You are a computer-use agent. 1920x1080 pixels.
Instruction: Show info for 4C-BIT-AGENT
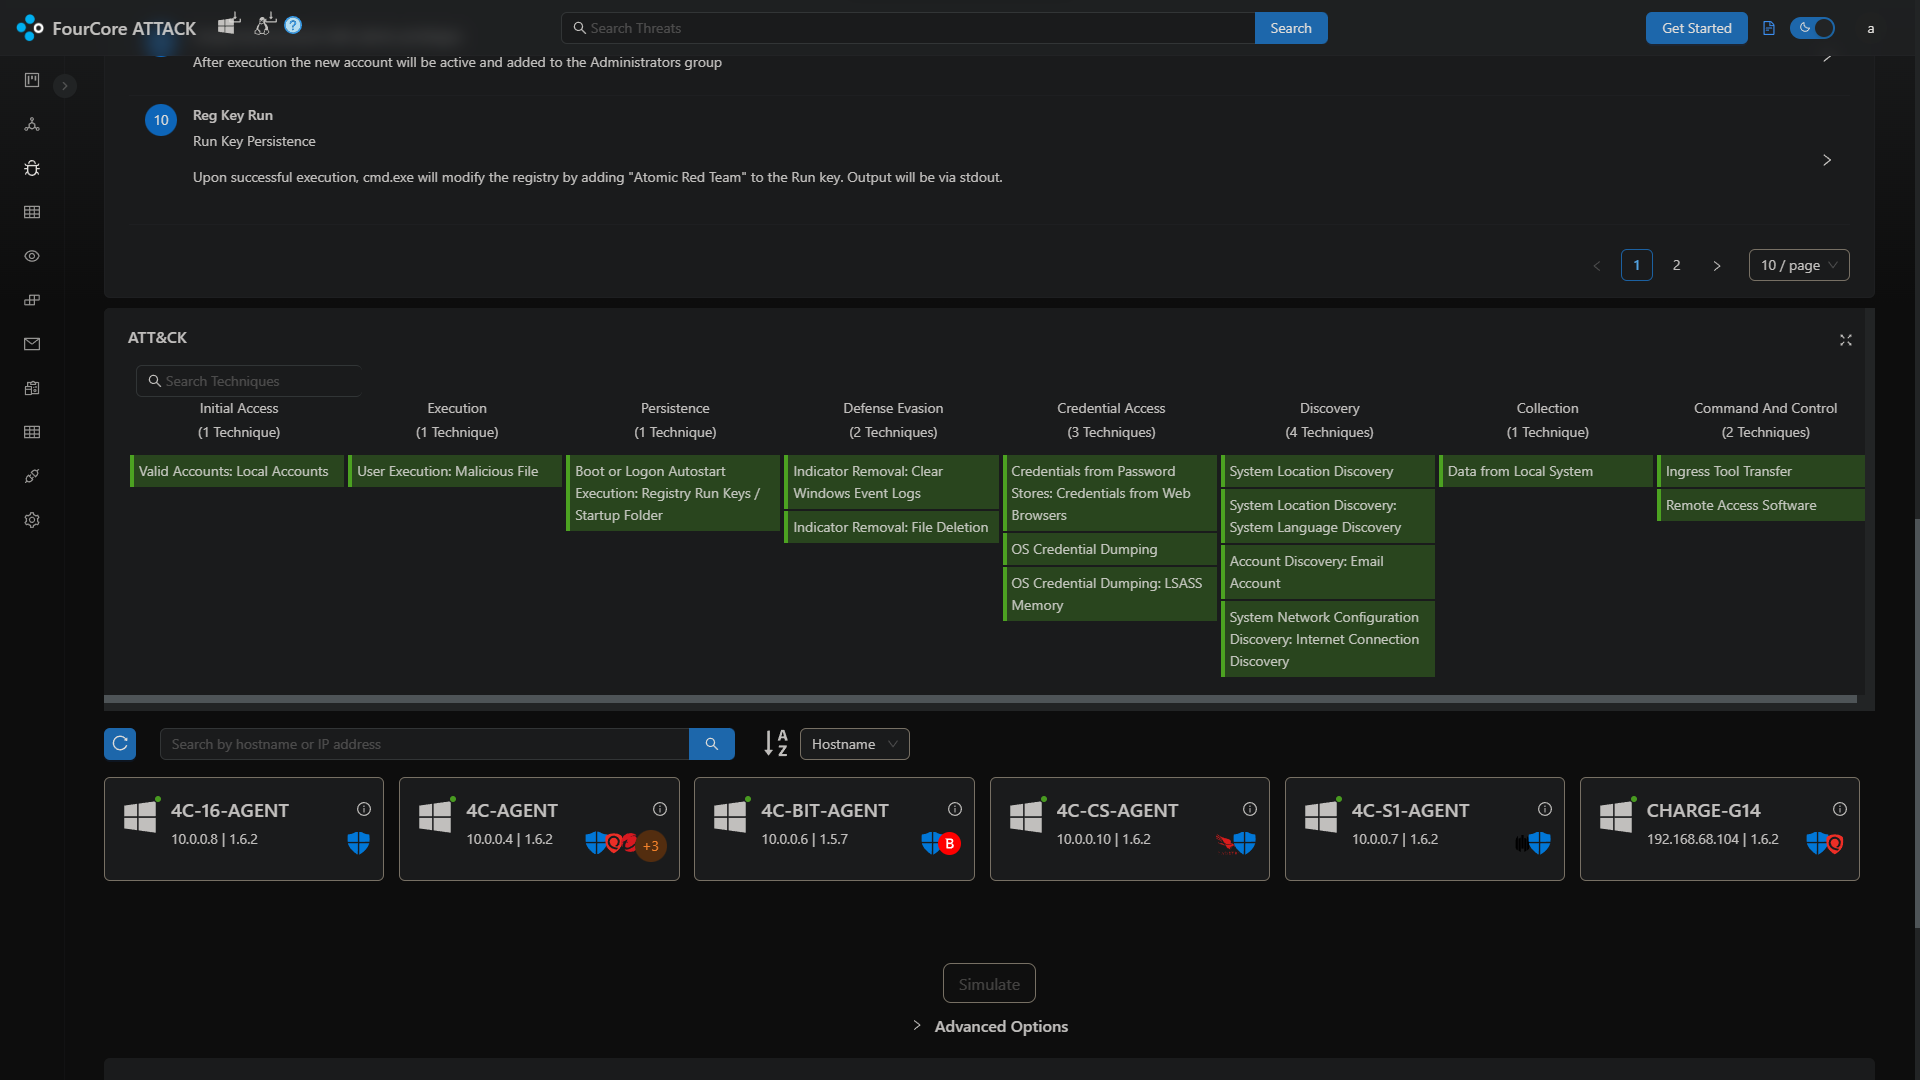point(955,809)
